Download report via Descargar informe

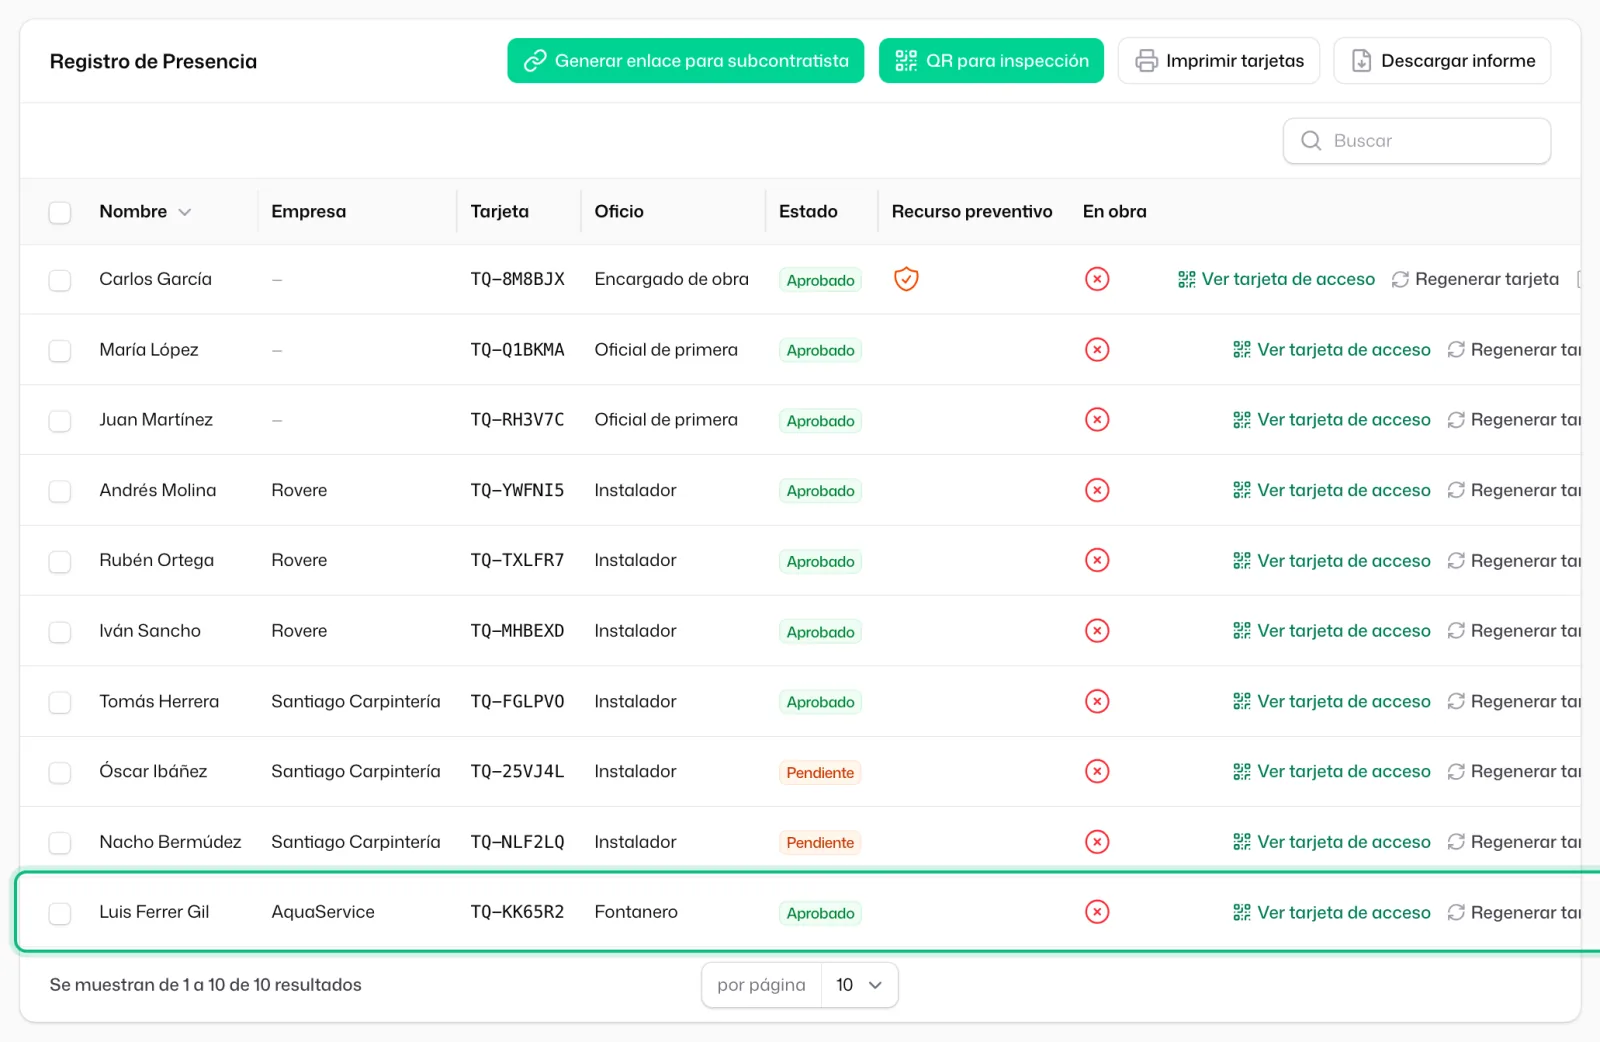click(1442, 61)
